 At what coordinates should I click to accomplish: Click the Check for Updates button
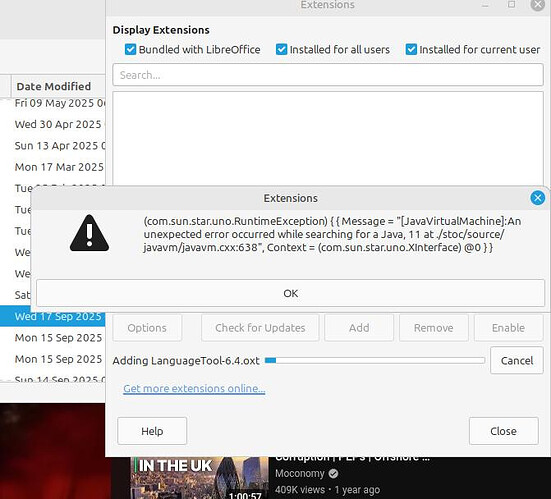(260, 328)
